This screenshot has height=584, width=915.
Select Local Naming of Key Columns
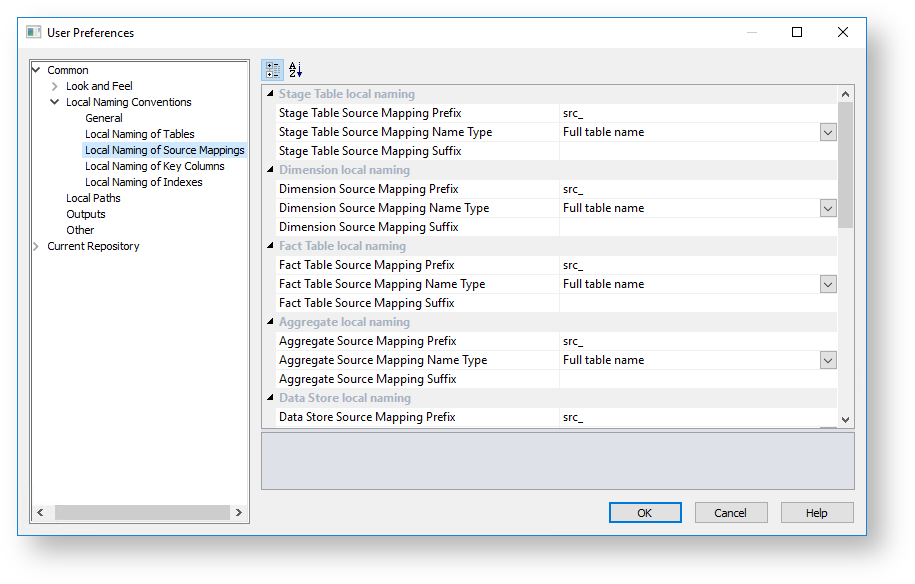point(154,166)
